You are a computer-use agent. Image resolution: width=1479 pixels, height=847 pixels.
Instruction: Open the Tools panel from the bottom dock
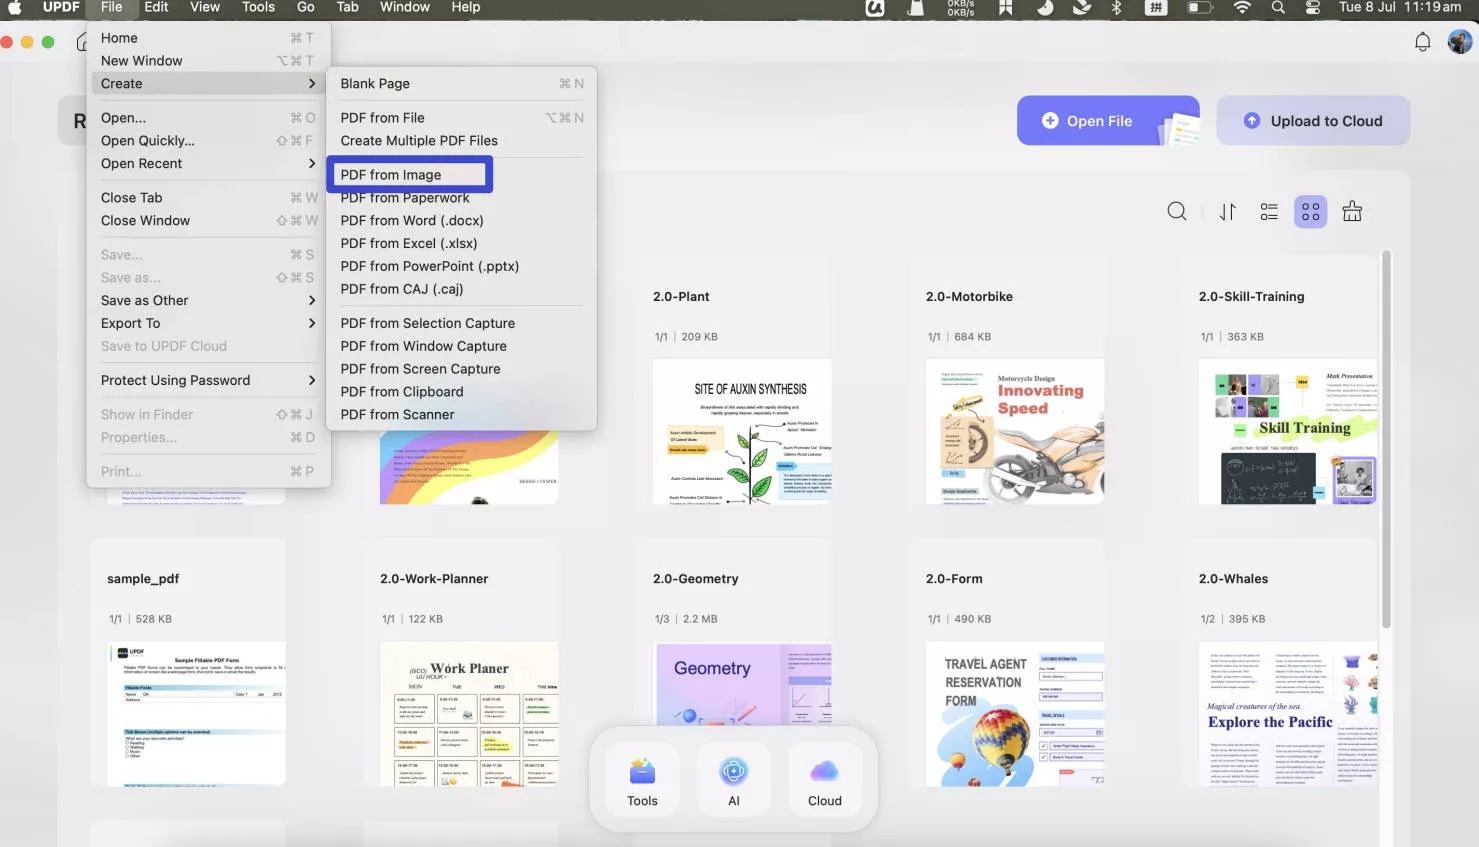[x=641, y=779]
